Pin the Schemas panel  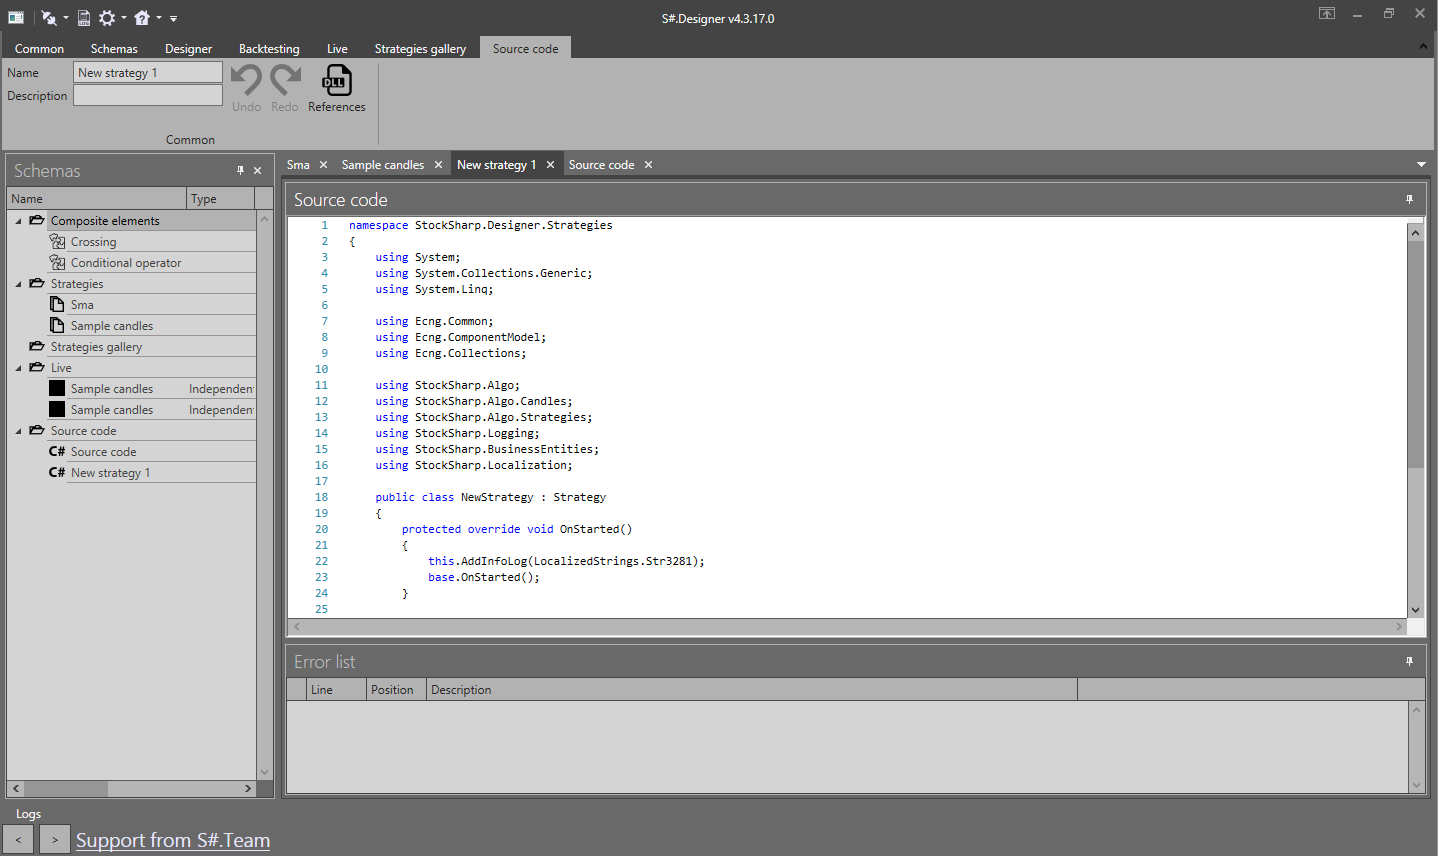pos(240,171)
